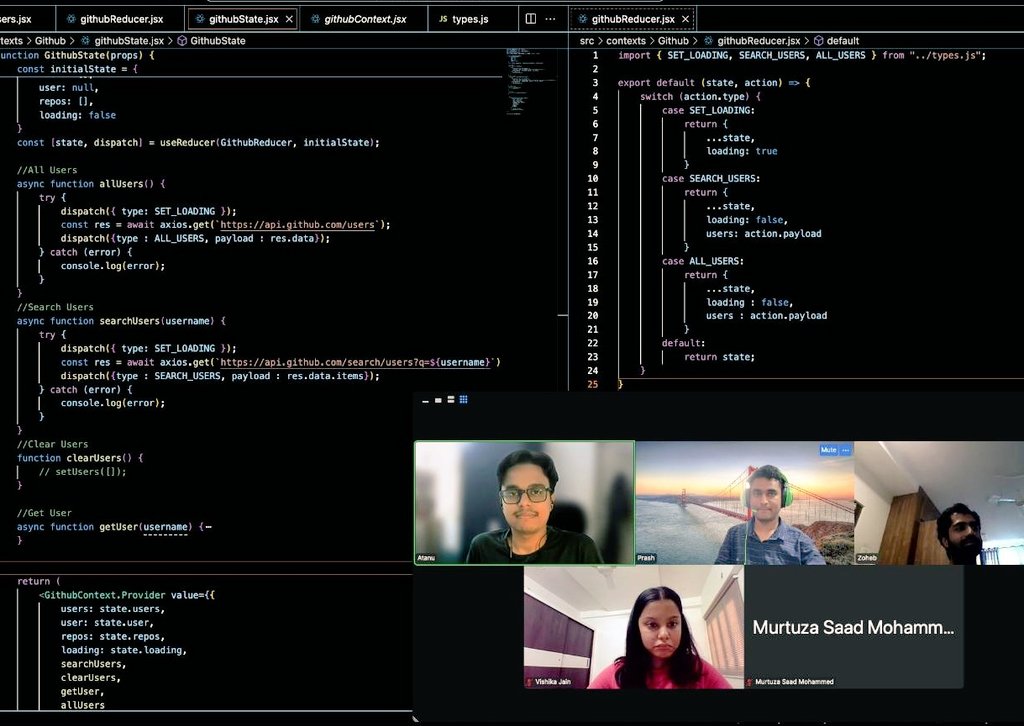Select the Atanu video tile

pyautogui.click(x=524, y=503)
